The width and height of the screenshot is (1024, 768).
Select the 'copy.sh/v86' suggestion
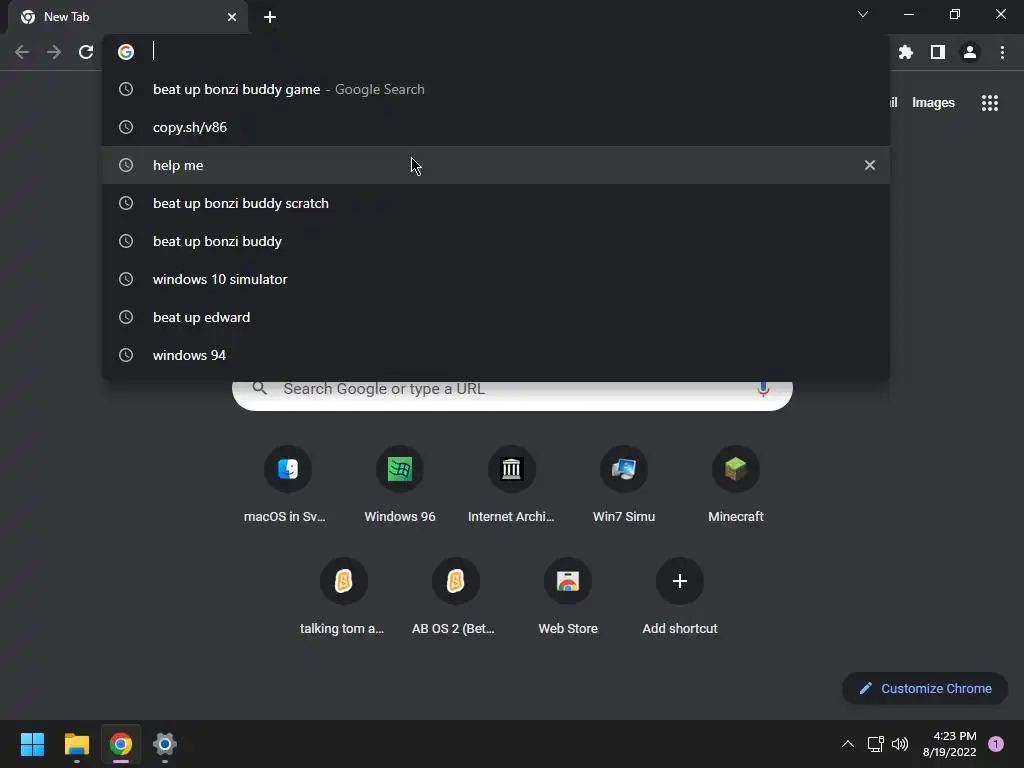point(496,127)
